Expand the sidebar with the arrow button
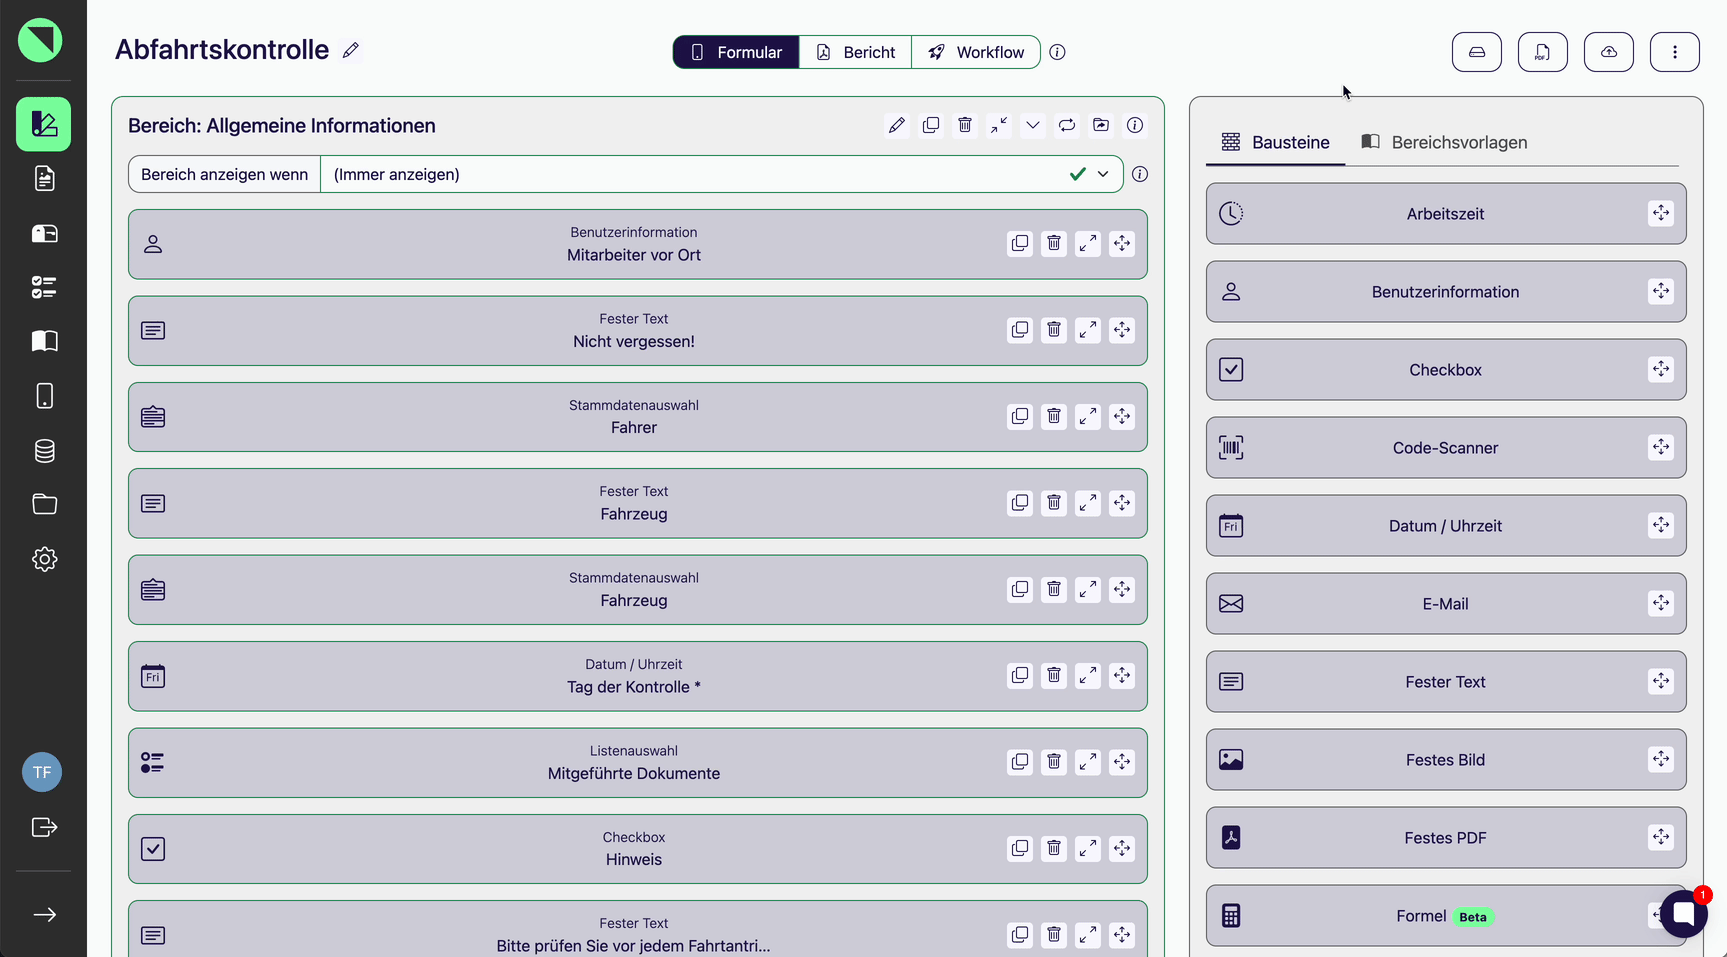 44,915
